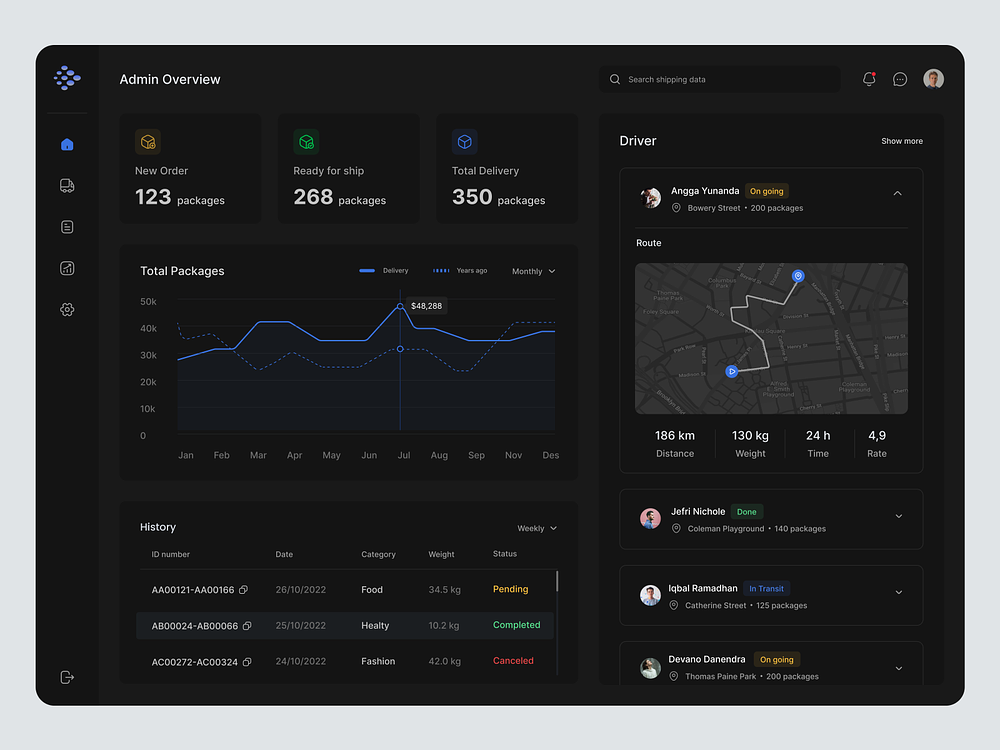The width and height of the screenshot is (1000, 750).
Task: Open the notifications bell
Action: pyautogui.click(x=869, y=79)
